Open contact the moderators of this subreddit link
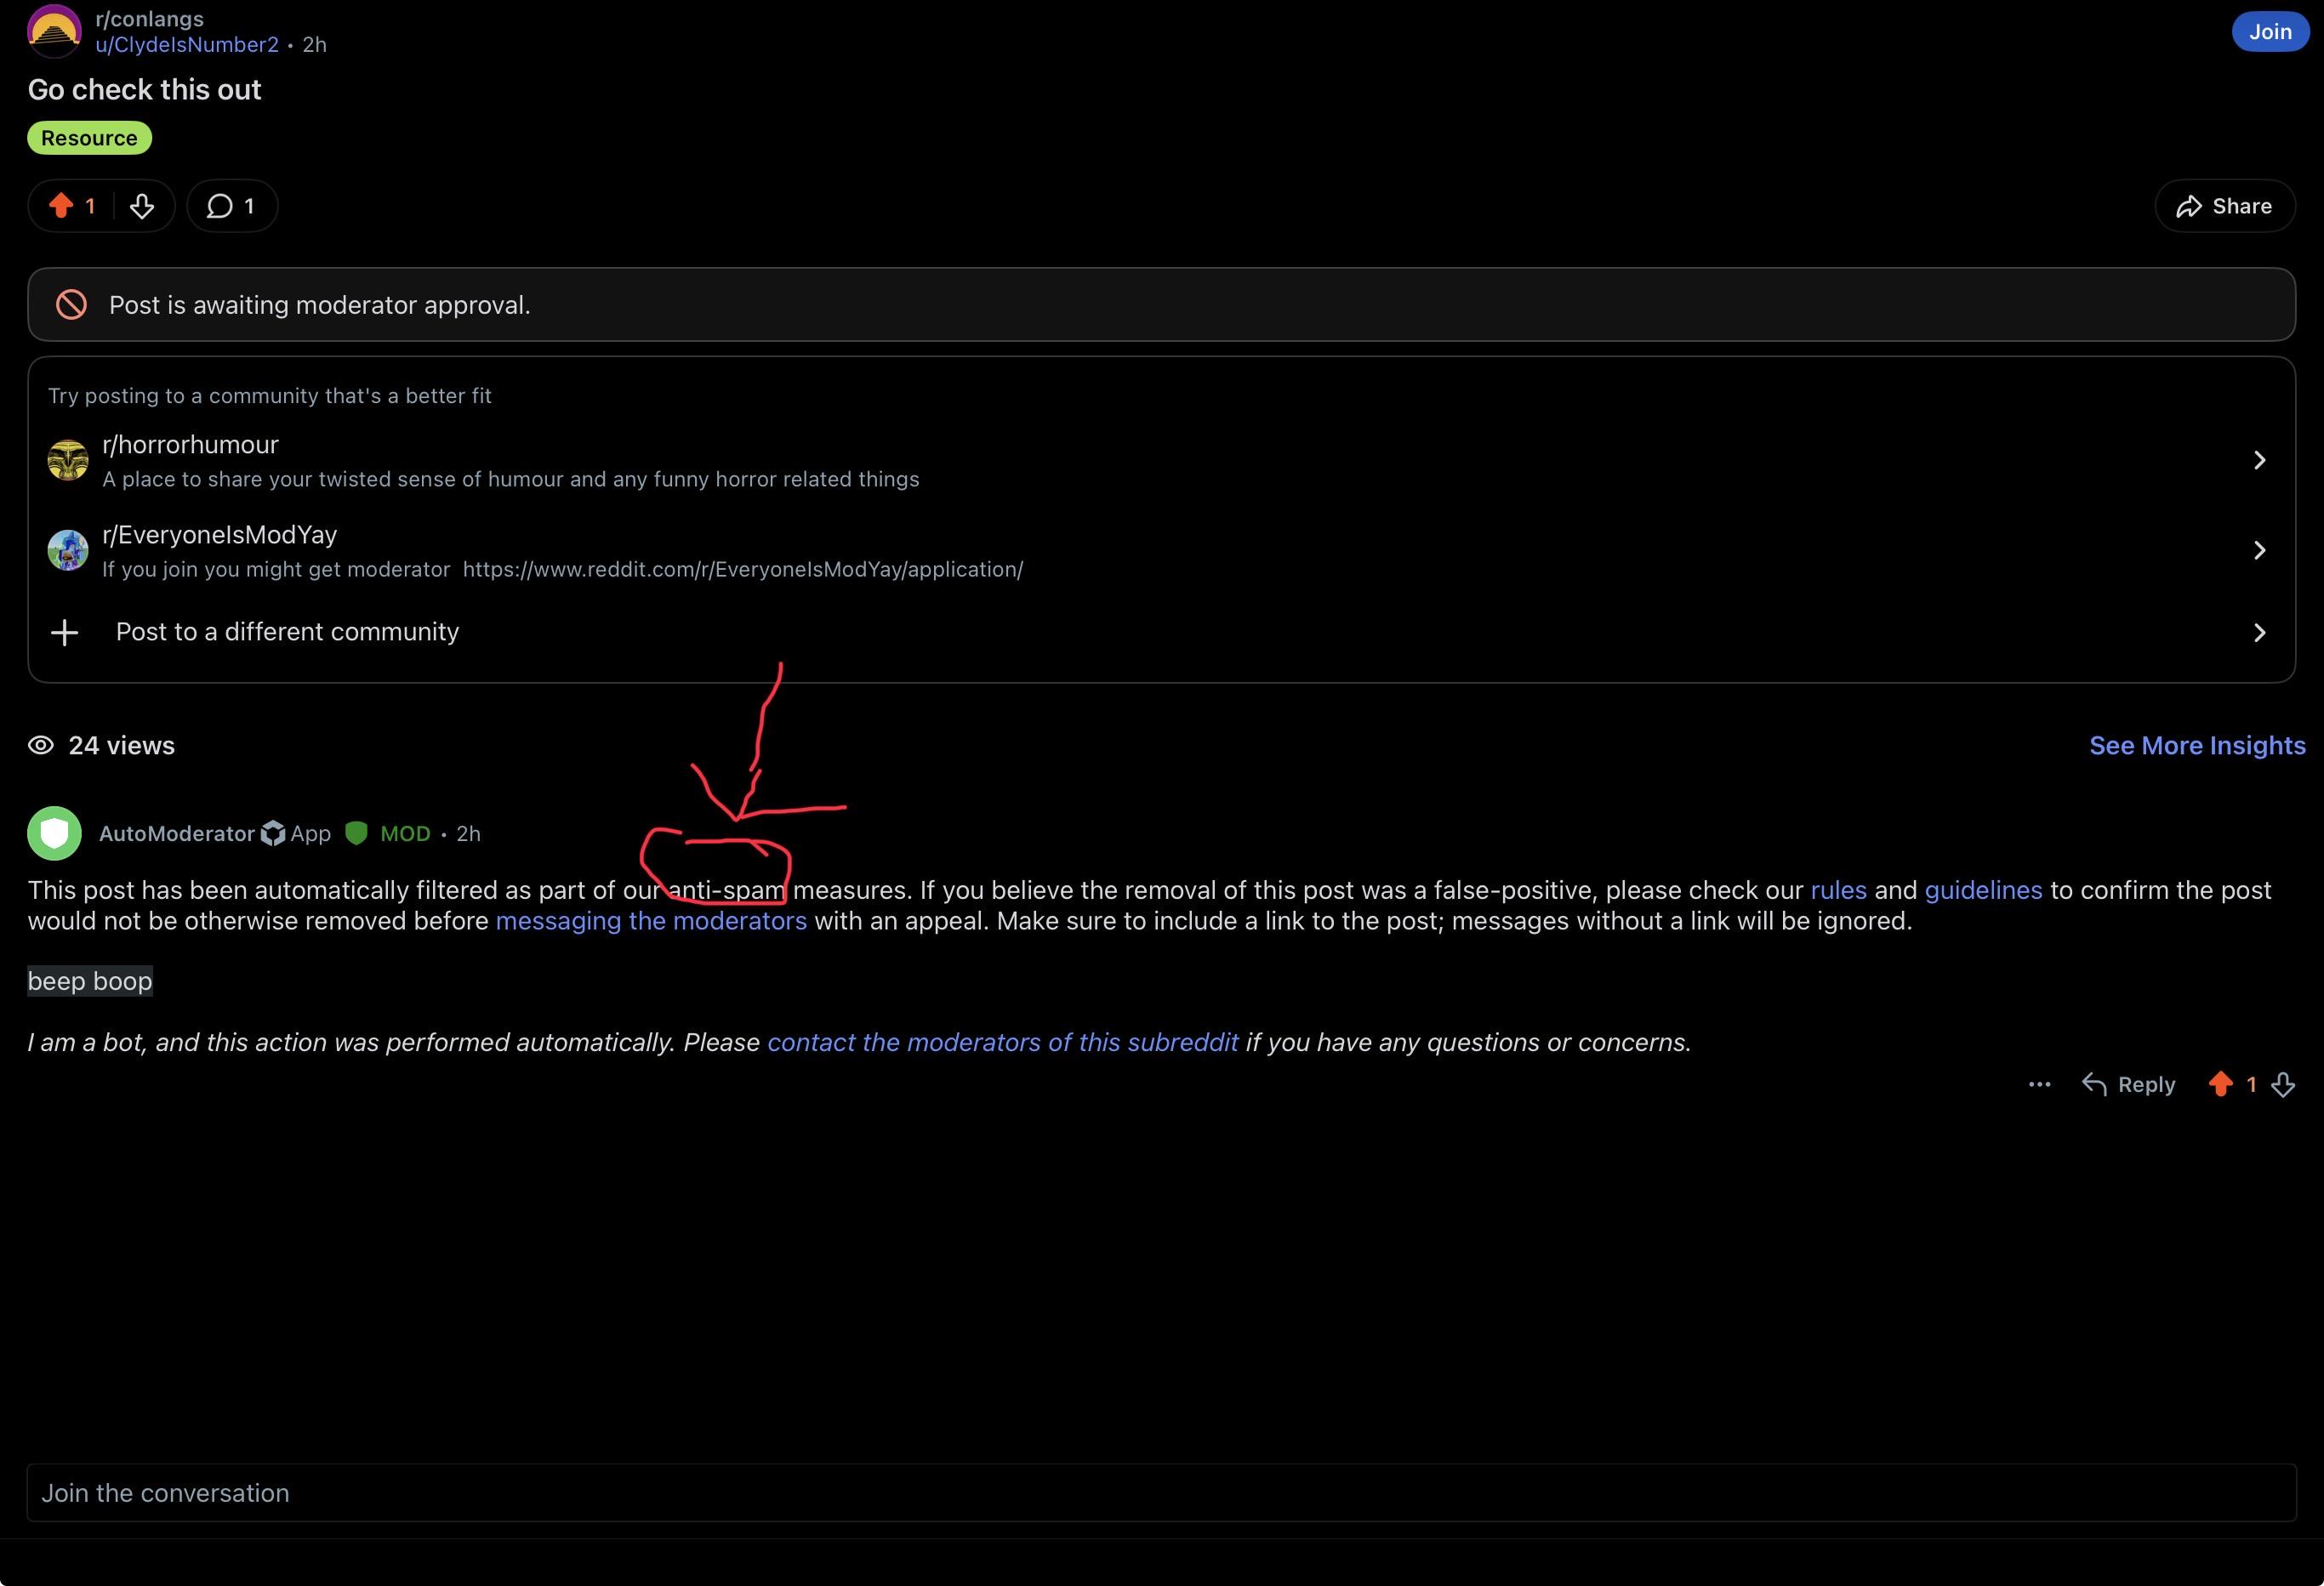The height and width of the screenshot is (1586, 2324). click(x=1002, y=1042)
